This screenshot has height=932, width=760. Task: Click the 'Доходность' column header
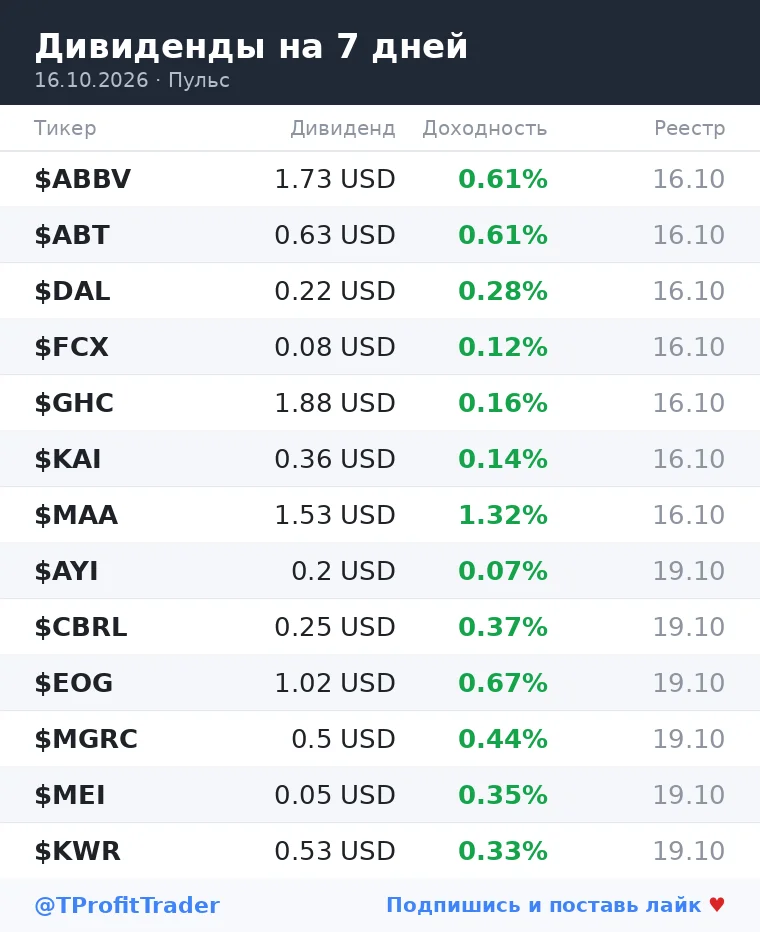485,128
